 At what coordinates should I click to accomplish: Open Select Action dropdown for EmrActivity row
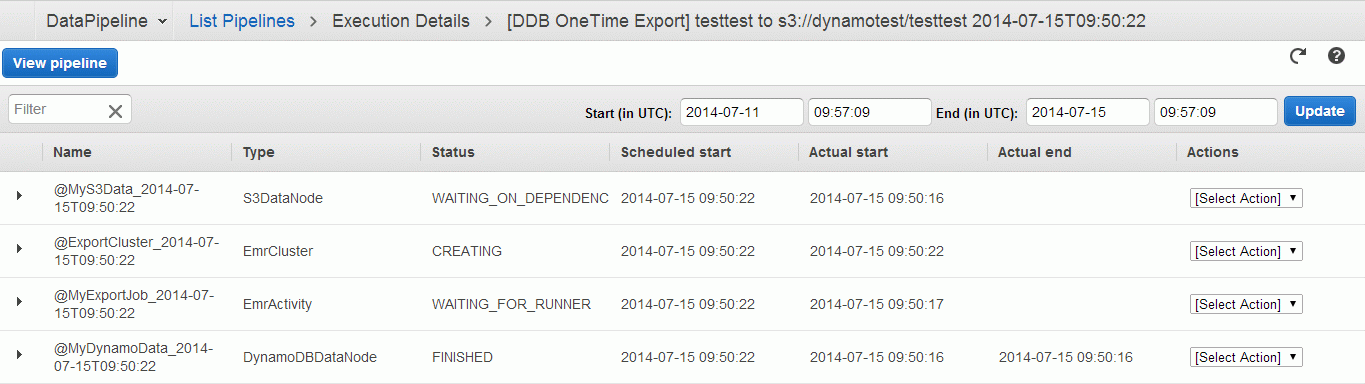point(1246,304)
